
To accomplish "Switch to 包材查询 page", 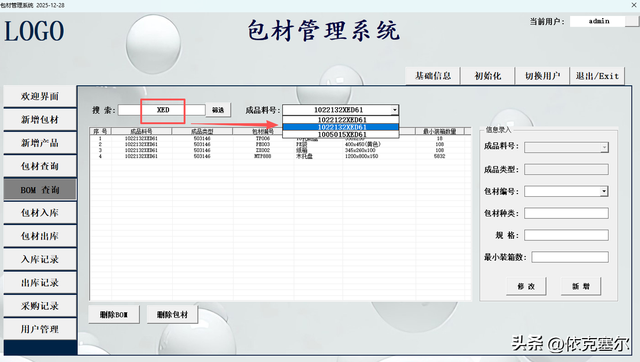I will tap(40, 166).
